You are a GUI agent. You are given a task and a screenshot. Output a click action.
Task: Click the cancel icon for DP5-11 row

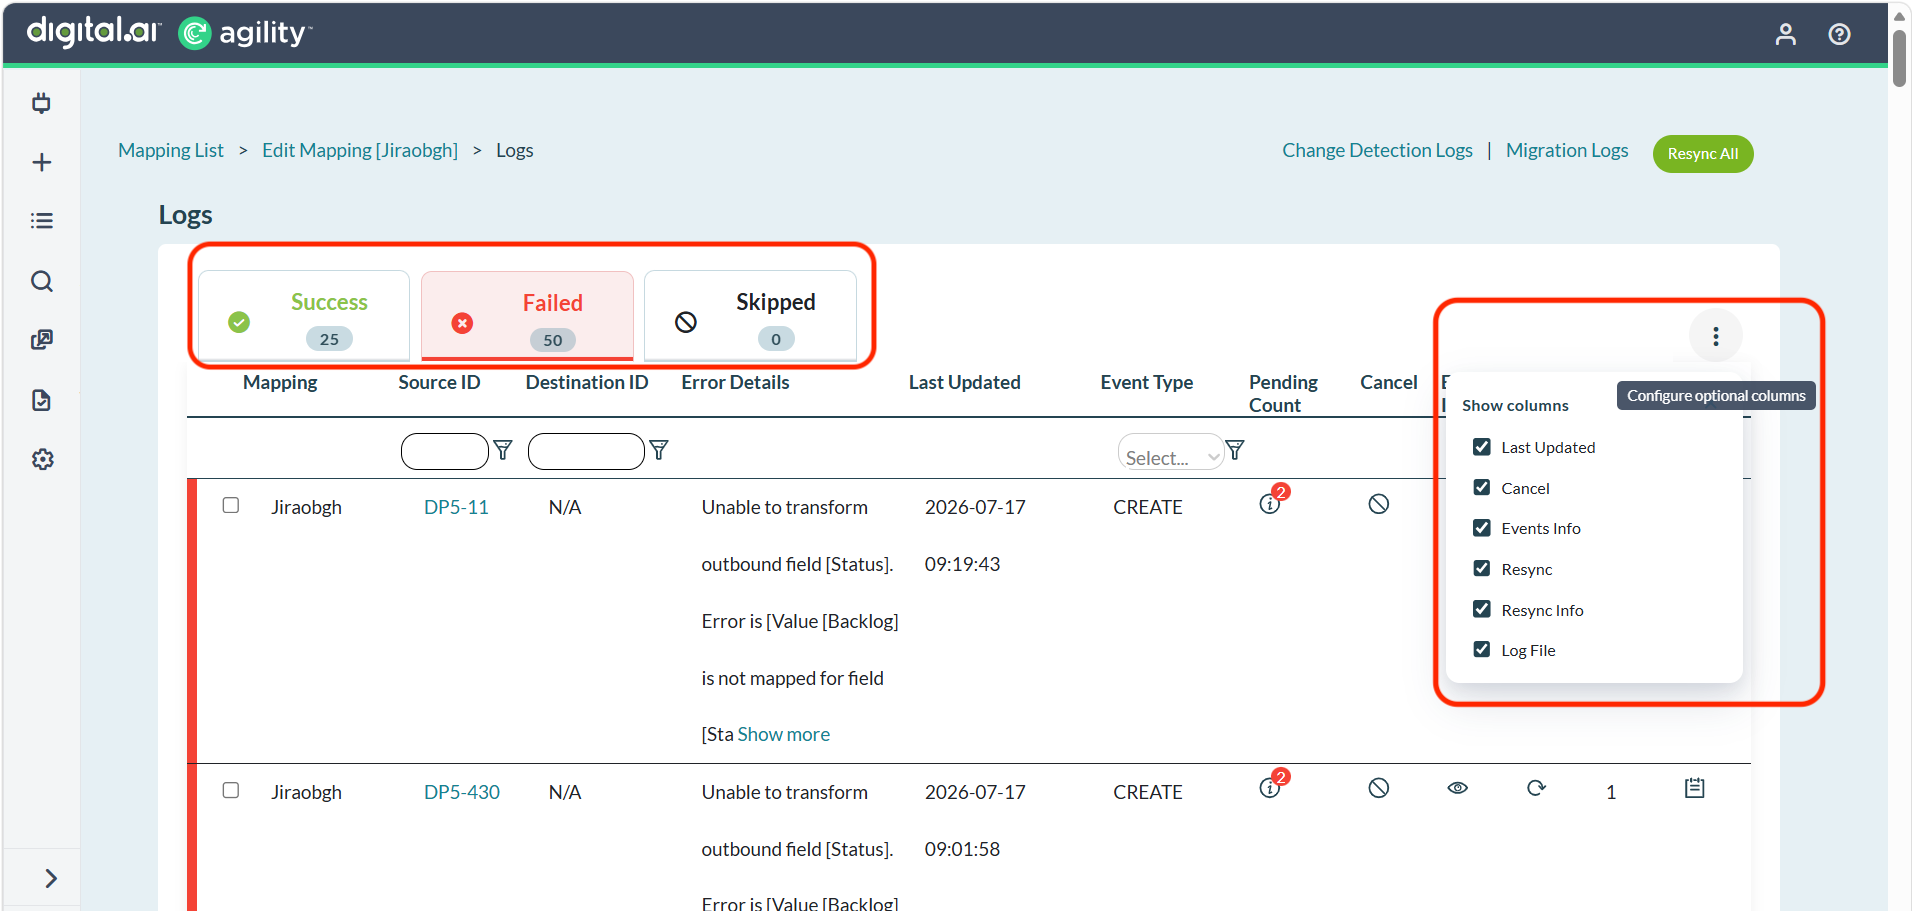click(x=1378, y=504)
